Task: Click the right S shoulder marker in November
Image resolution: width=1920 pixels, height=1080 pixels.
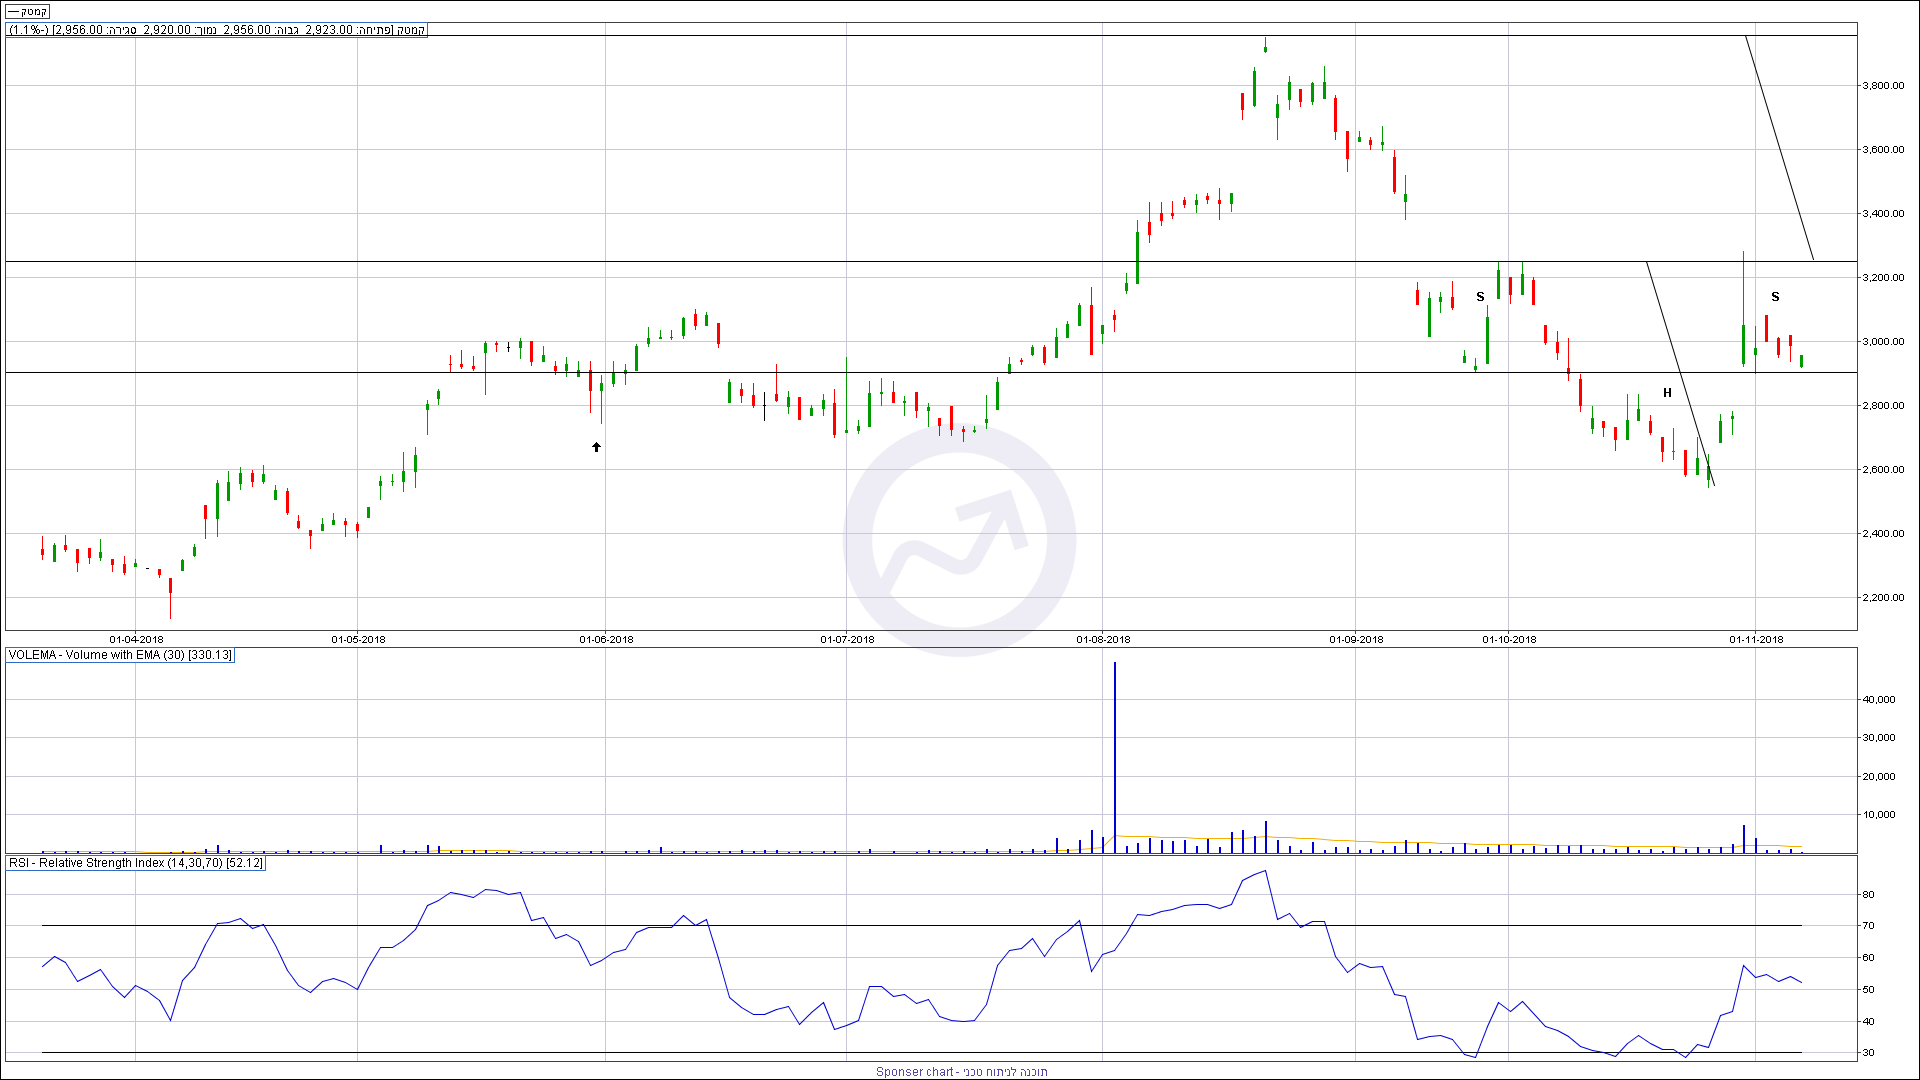Action: point(1775,297)
